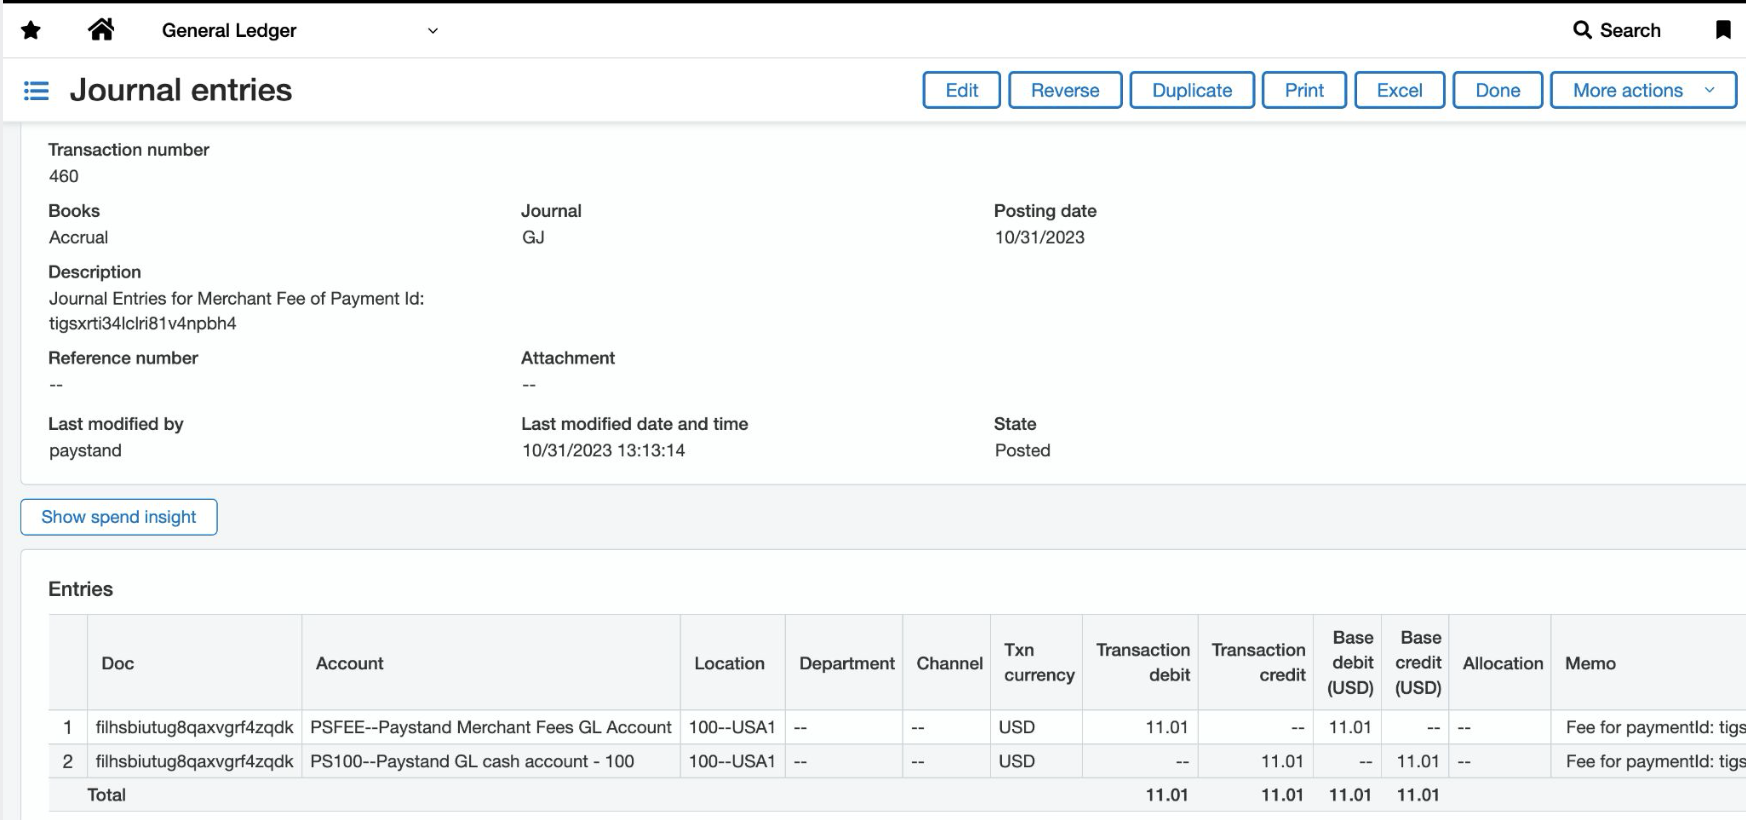Click the Print button
Screen dimensions: 1746x820
click(1304, 90)
